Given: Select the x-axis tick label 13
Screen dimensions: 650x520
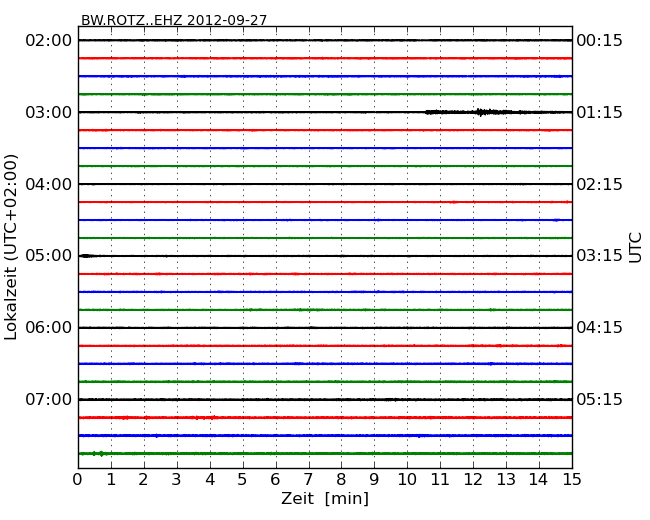Looking at the screenshot, I should pyautogui.click(x=506, y=479).
